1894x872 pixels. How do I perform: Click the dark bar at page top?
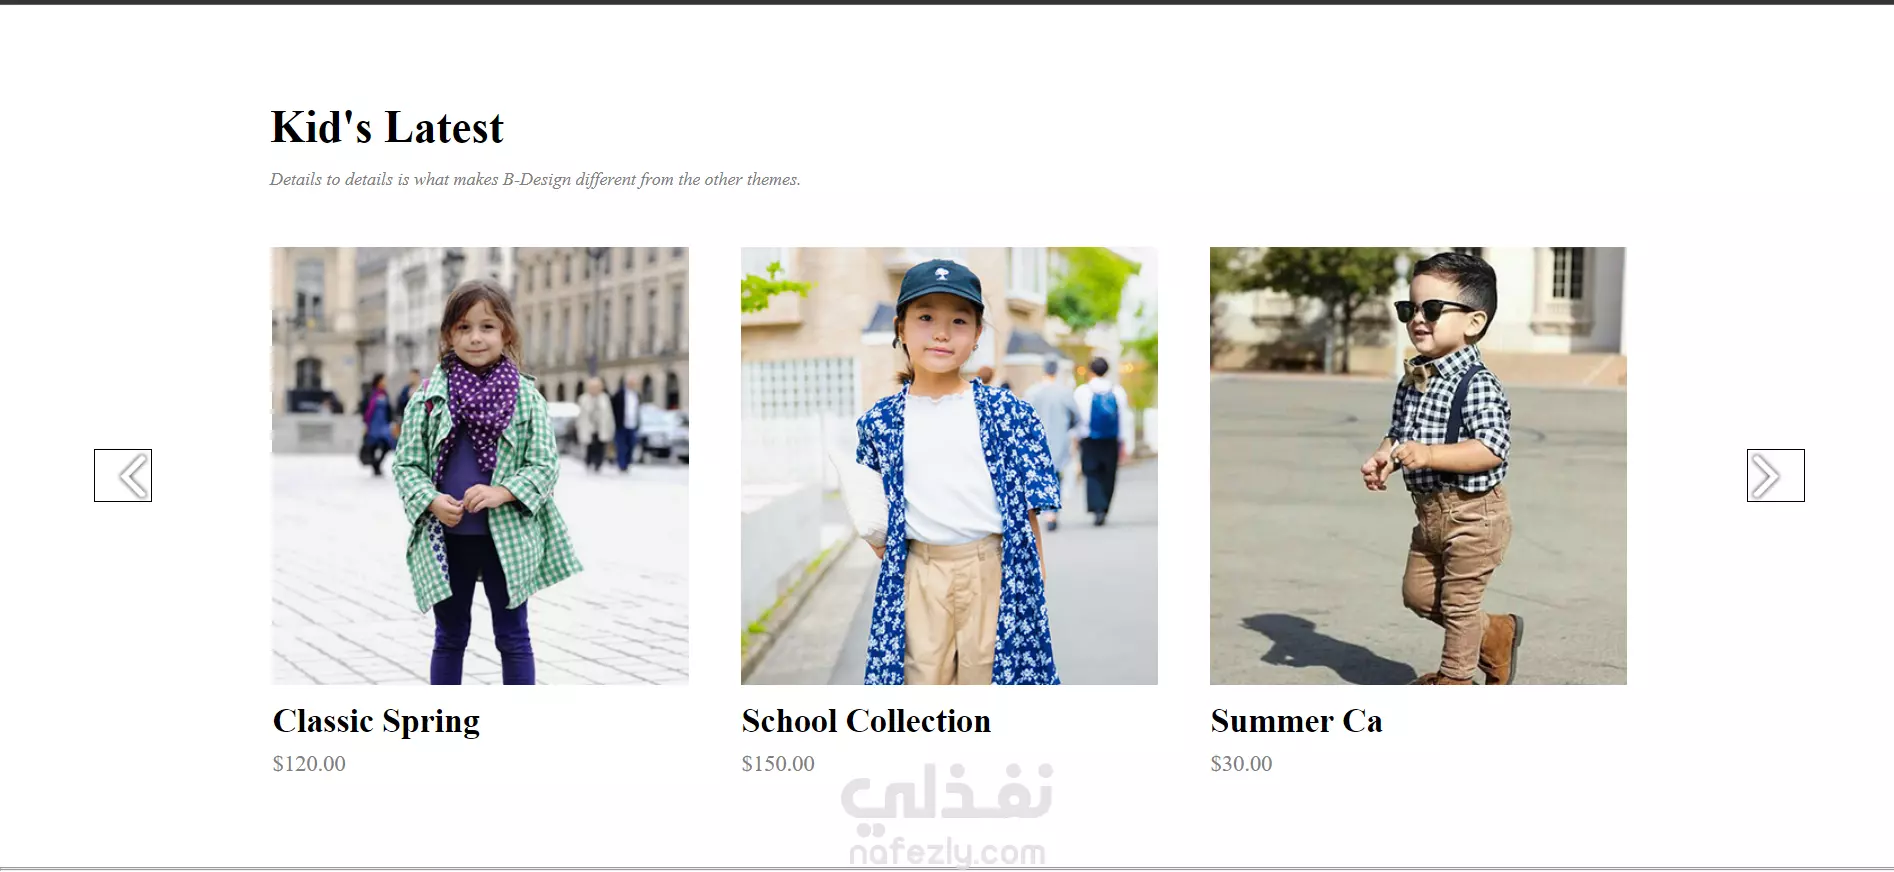tap(947, 2)
